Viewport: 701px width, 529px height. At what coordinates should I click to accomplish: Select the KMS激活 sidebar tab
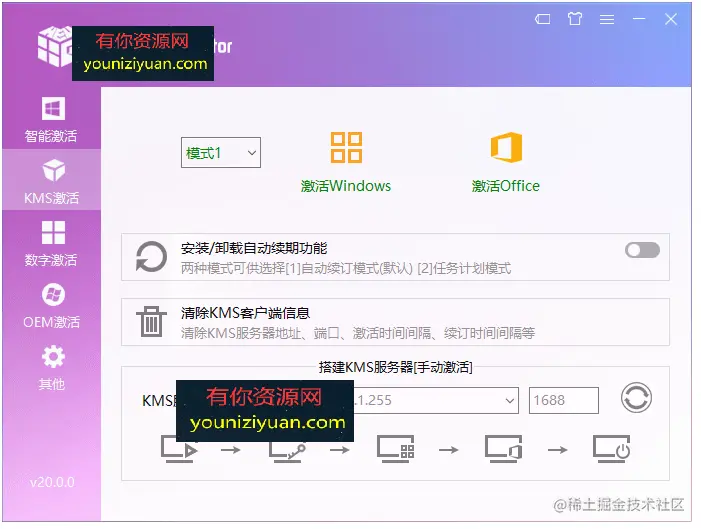pyautogui.click(x=51, y=181)
